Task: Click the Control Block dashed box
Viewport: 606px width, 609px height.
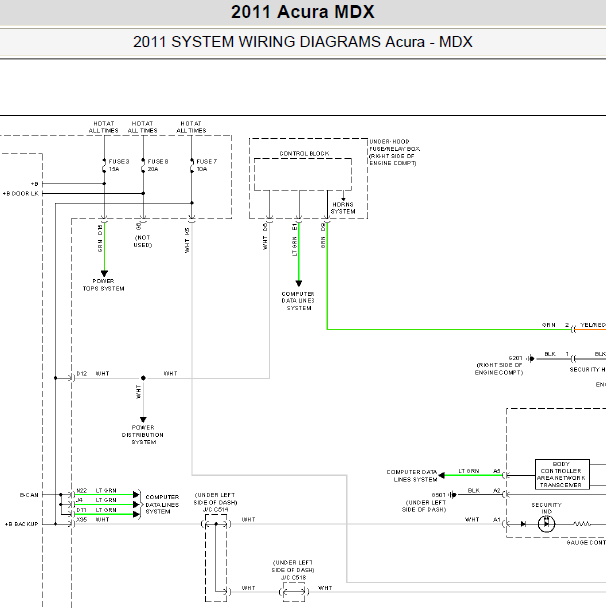Action: coord(304,175)
